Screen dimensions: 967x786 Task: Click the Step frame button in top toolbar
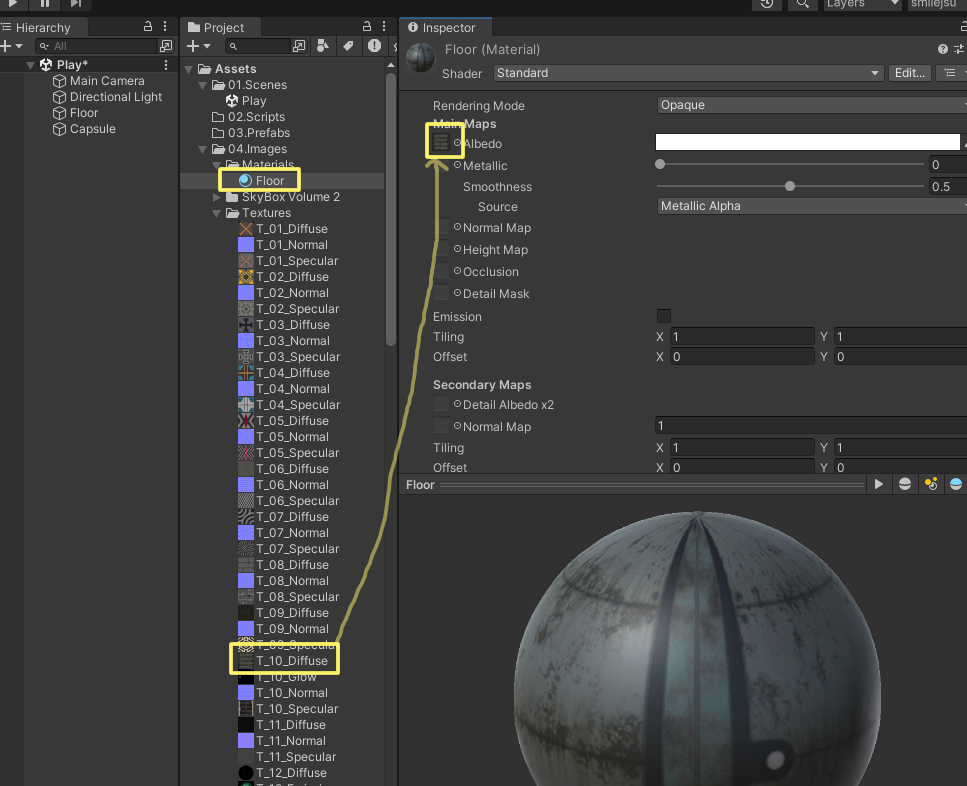click(x=75, y=4)
